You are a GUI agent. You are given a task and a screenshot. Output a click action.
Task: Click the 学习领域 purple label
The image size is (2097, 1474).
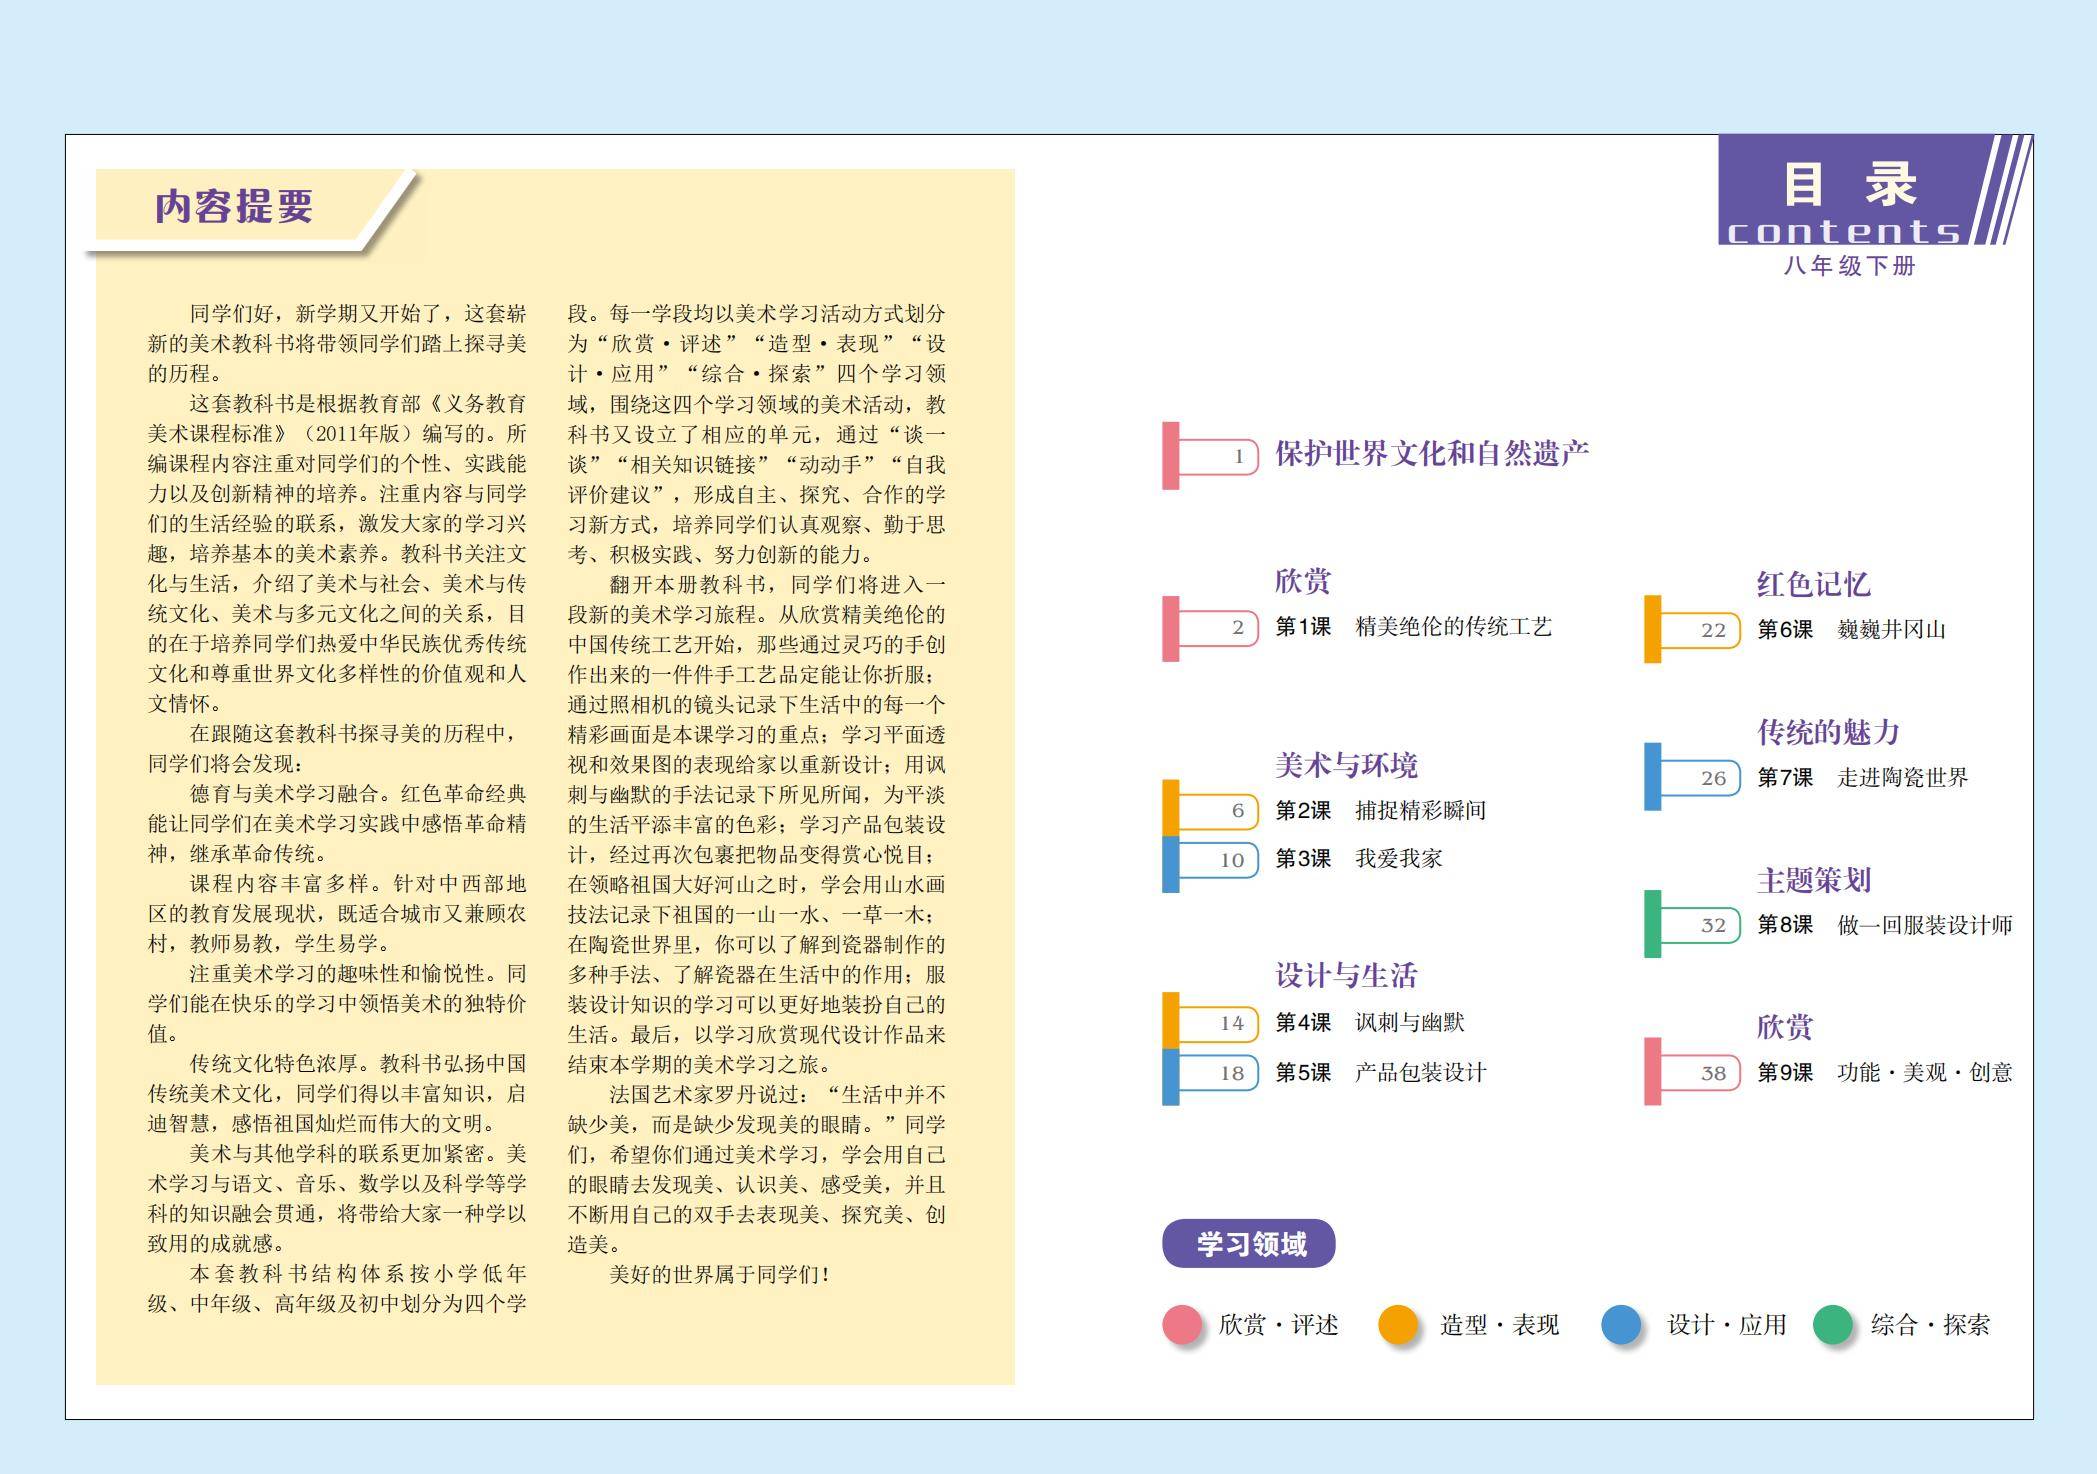coord(1249,1244)
